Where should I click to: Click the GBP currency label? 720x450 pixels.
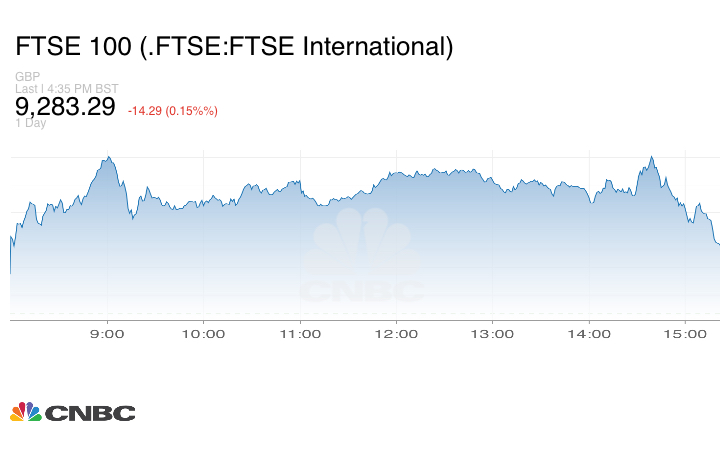tap(26, 77)
